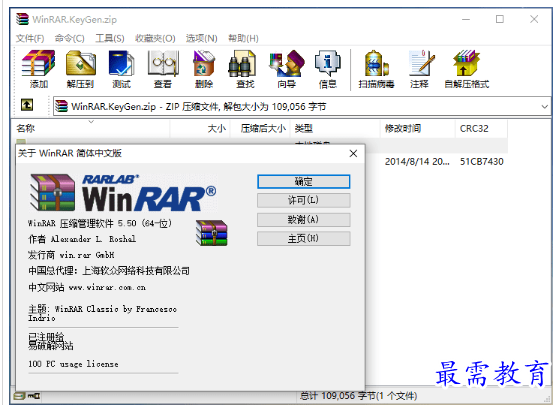
Task: Click the archive icon in address bar
Action: point(61,106)
